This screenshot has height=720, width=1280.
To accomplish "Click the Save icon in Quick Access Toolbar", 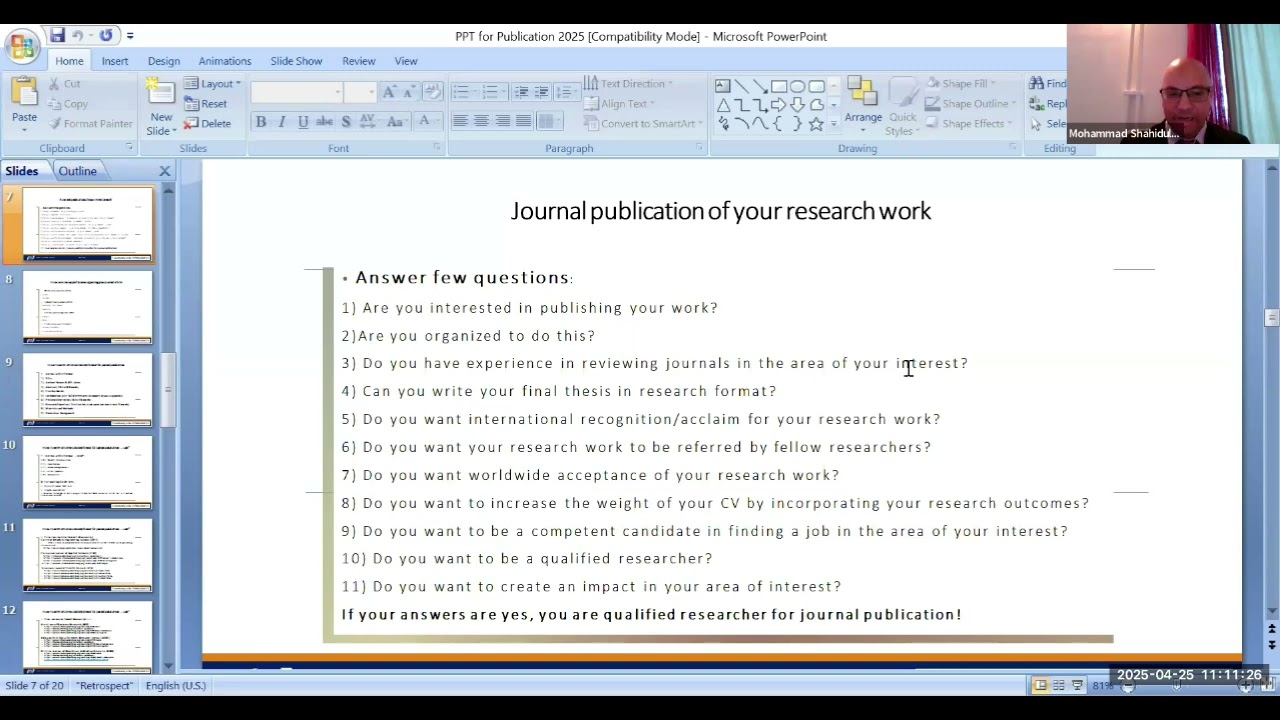I will coord(58,36).
